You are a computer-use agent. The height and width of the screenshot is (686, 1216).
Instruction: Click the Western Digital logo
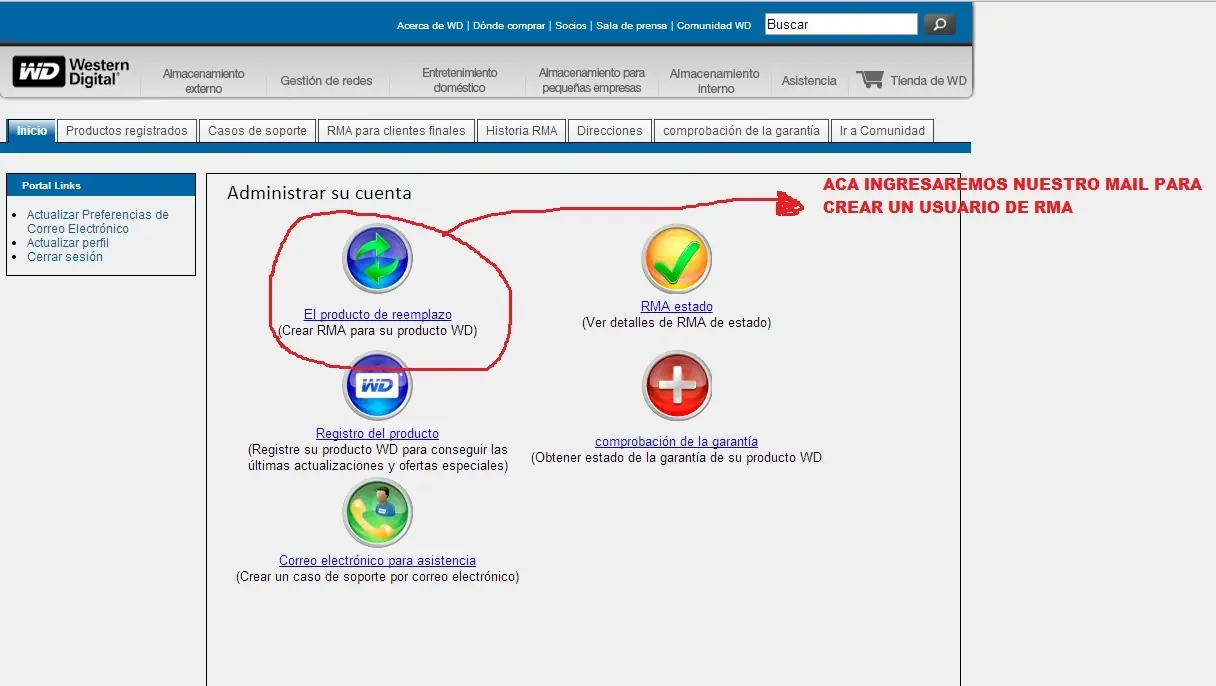tap(71, 72)
